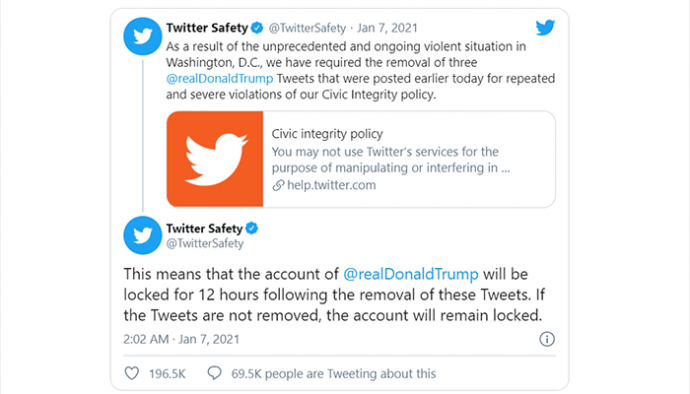690x394 pixels.
Task: Open the @realDonaldTrump mention in the second tweet
Action: (x=411, y=274)
